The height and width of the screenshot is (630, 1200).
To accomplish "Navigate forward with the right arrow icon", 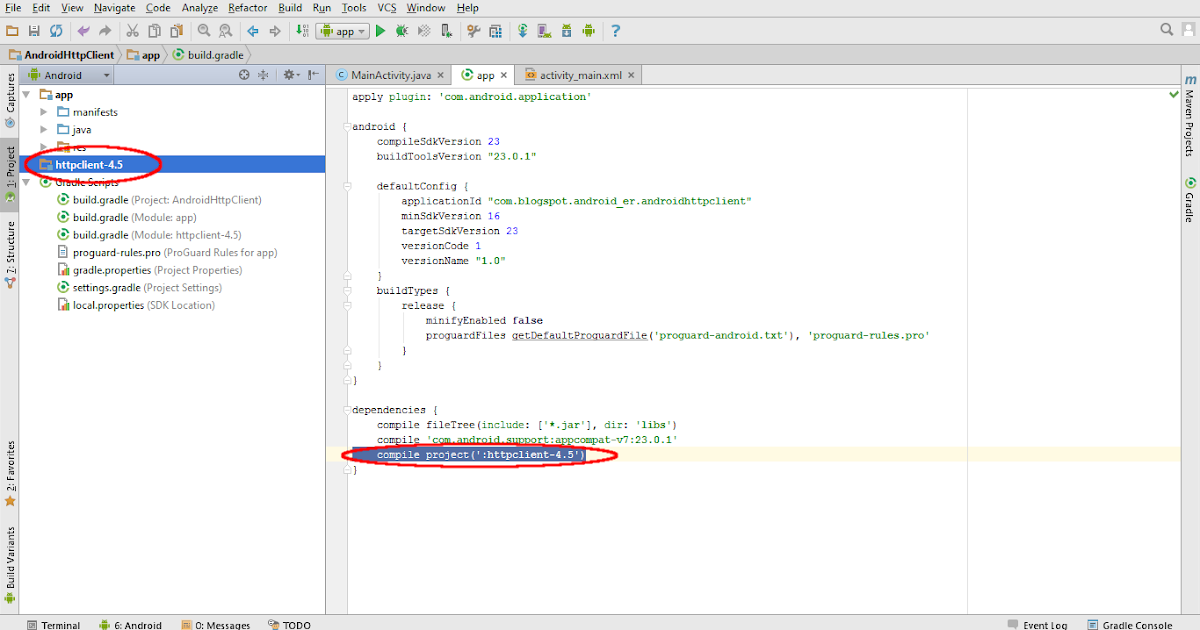I will click(x=274, y=31).
